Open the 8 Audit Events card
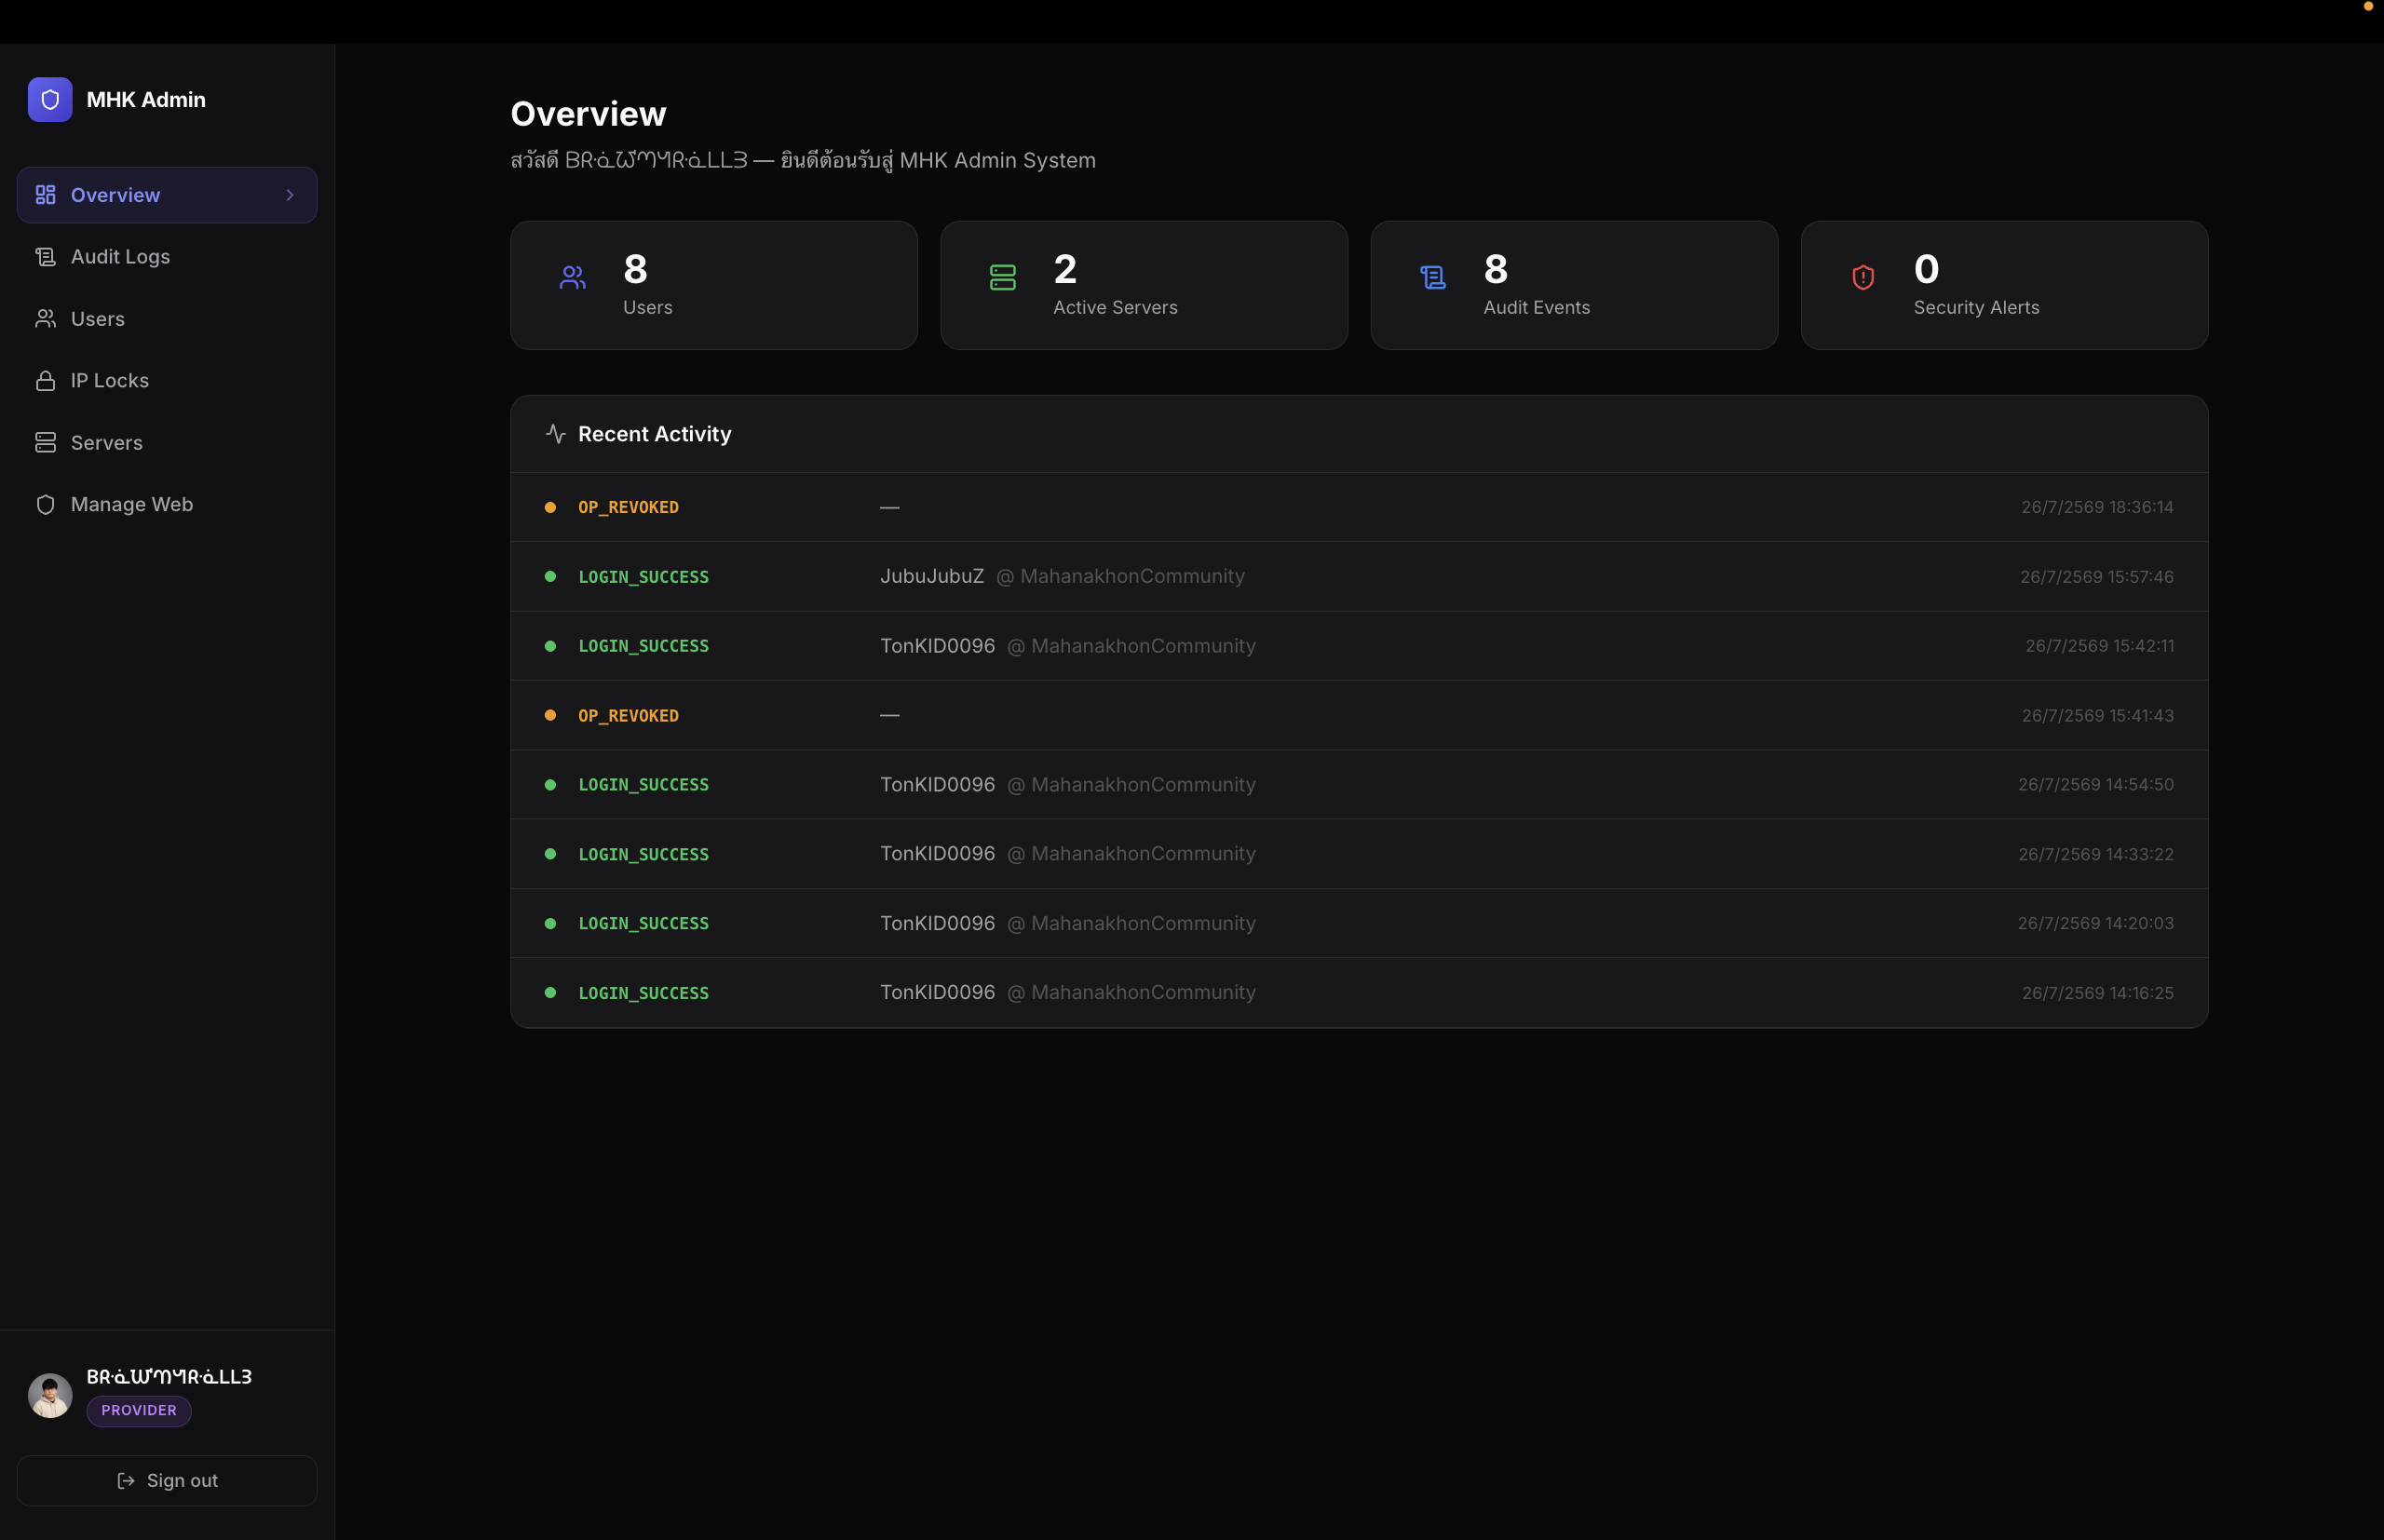The image size is (2384, 1540). pyautogui.click(x=1574, y=285)
